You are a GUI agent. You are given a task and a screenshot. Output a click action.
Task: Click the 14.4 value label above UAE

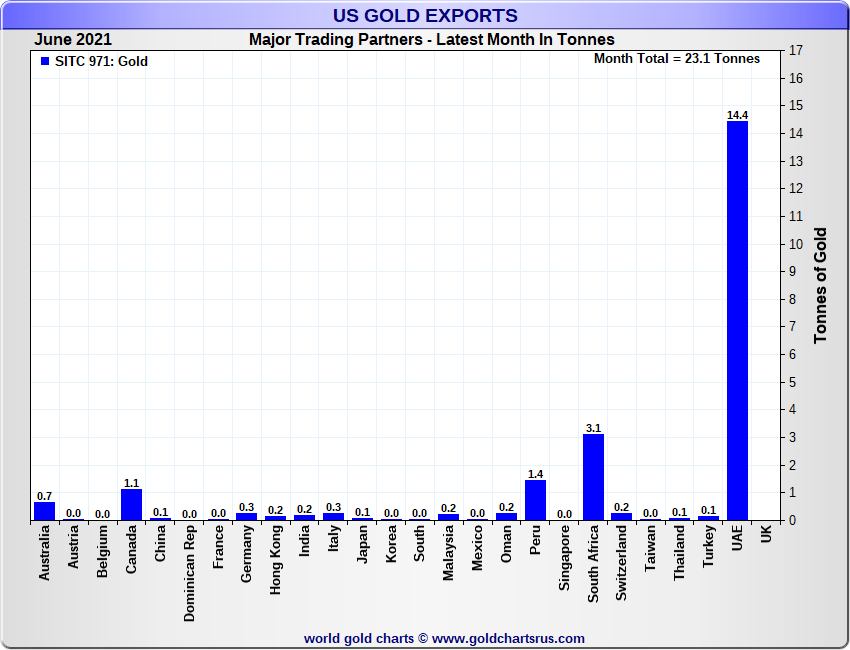click(737, 115)
